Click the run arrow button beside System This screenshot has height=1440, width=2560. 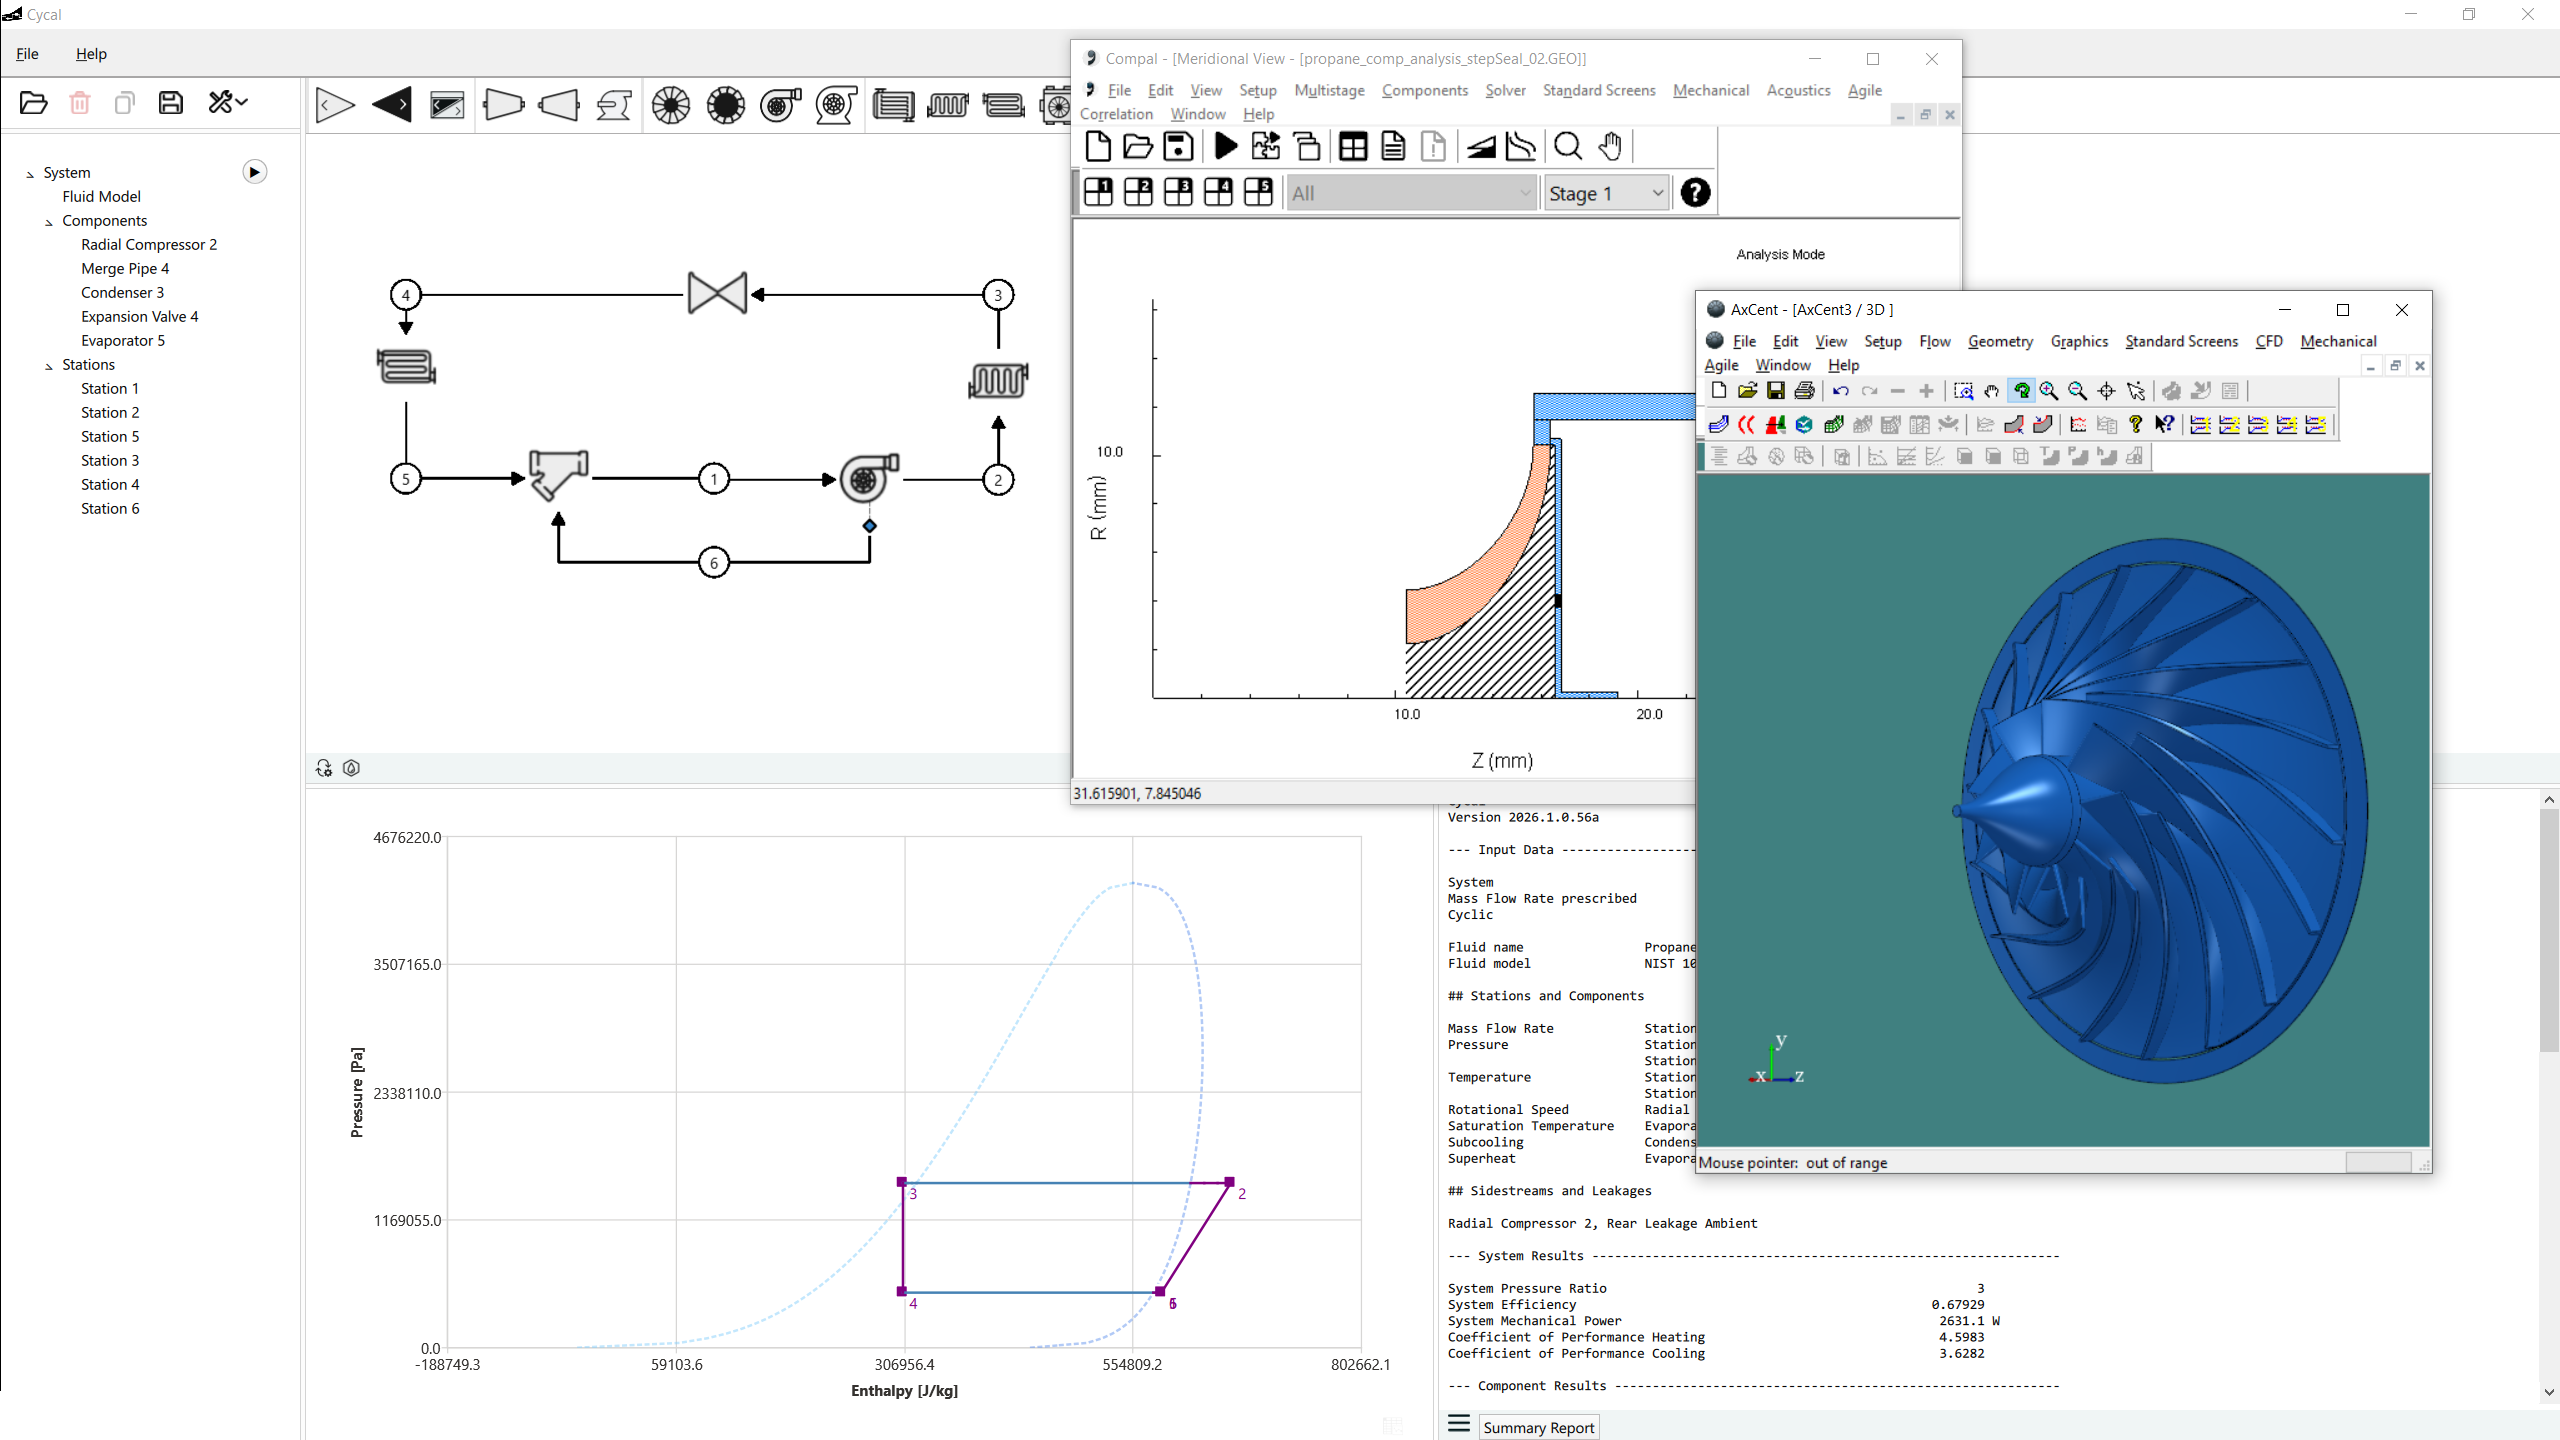coord(254,172)
